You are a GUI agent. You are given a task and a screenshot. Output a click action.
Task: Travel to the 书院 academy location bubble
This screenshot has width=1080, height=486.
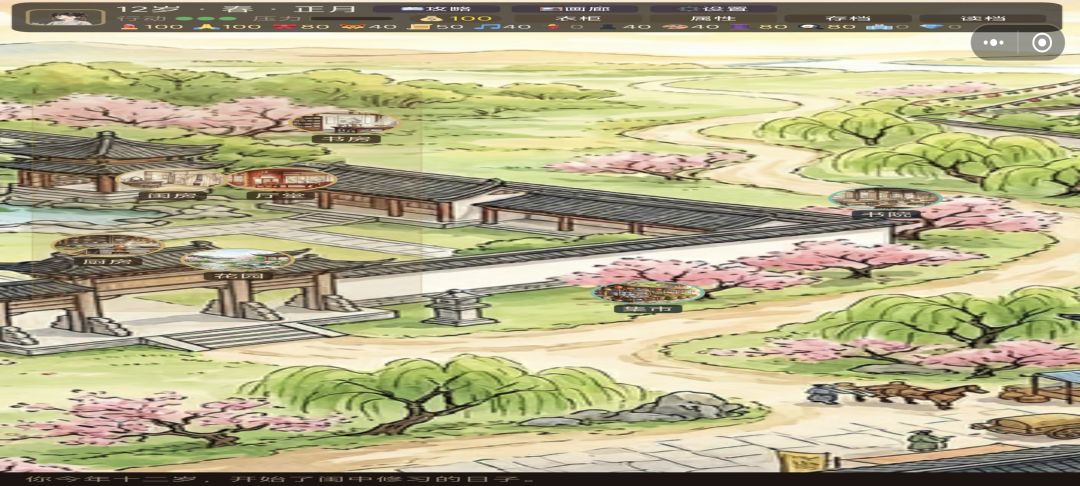(x=886, y=198)
